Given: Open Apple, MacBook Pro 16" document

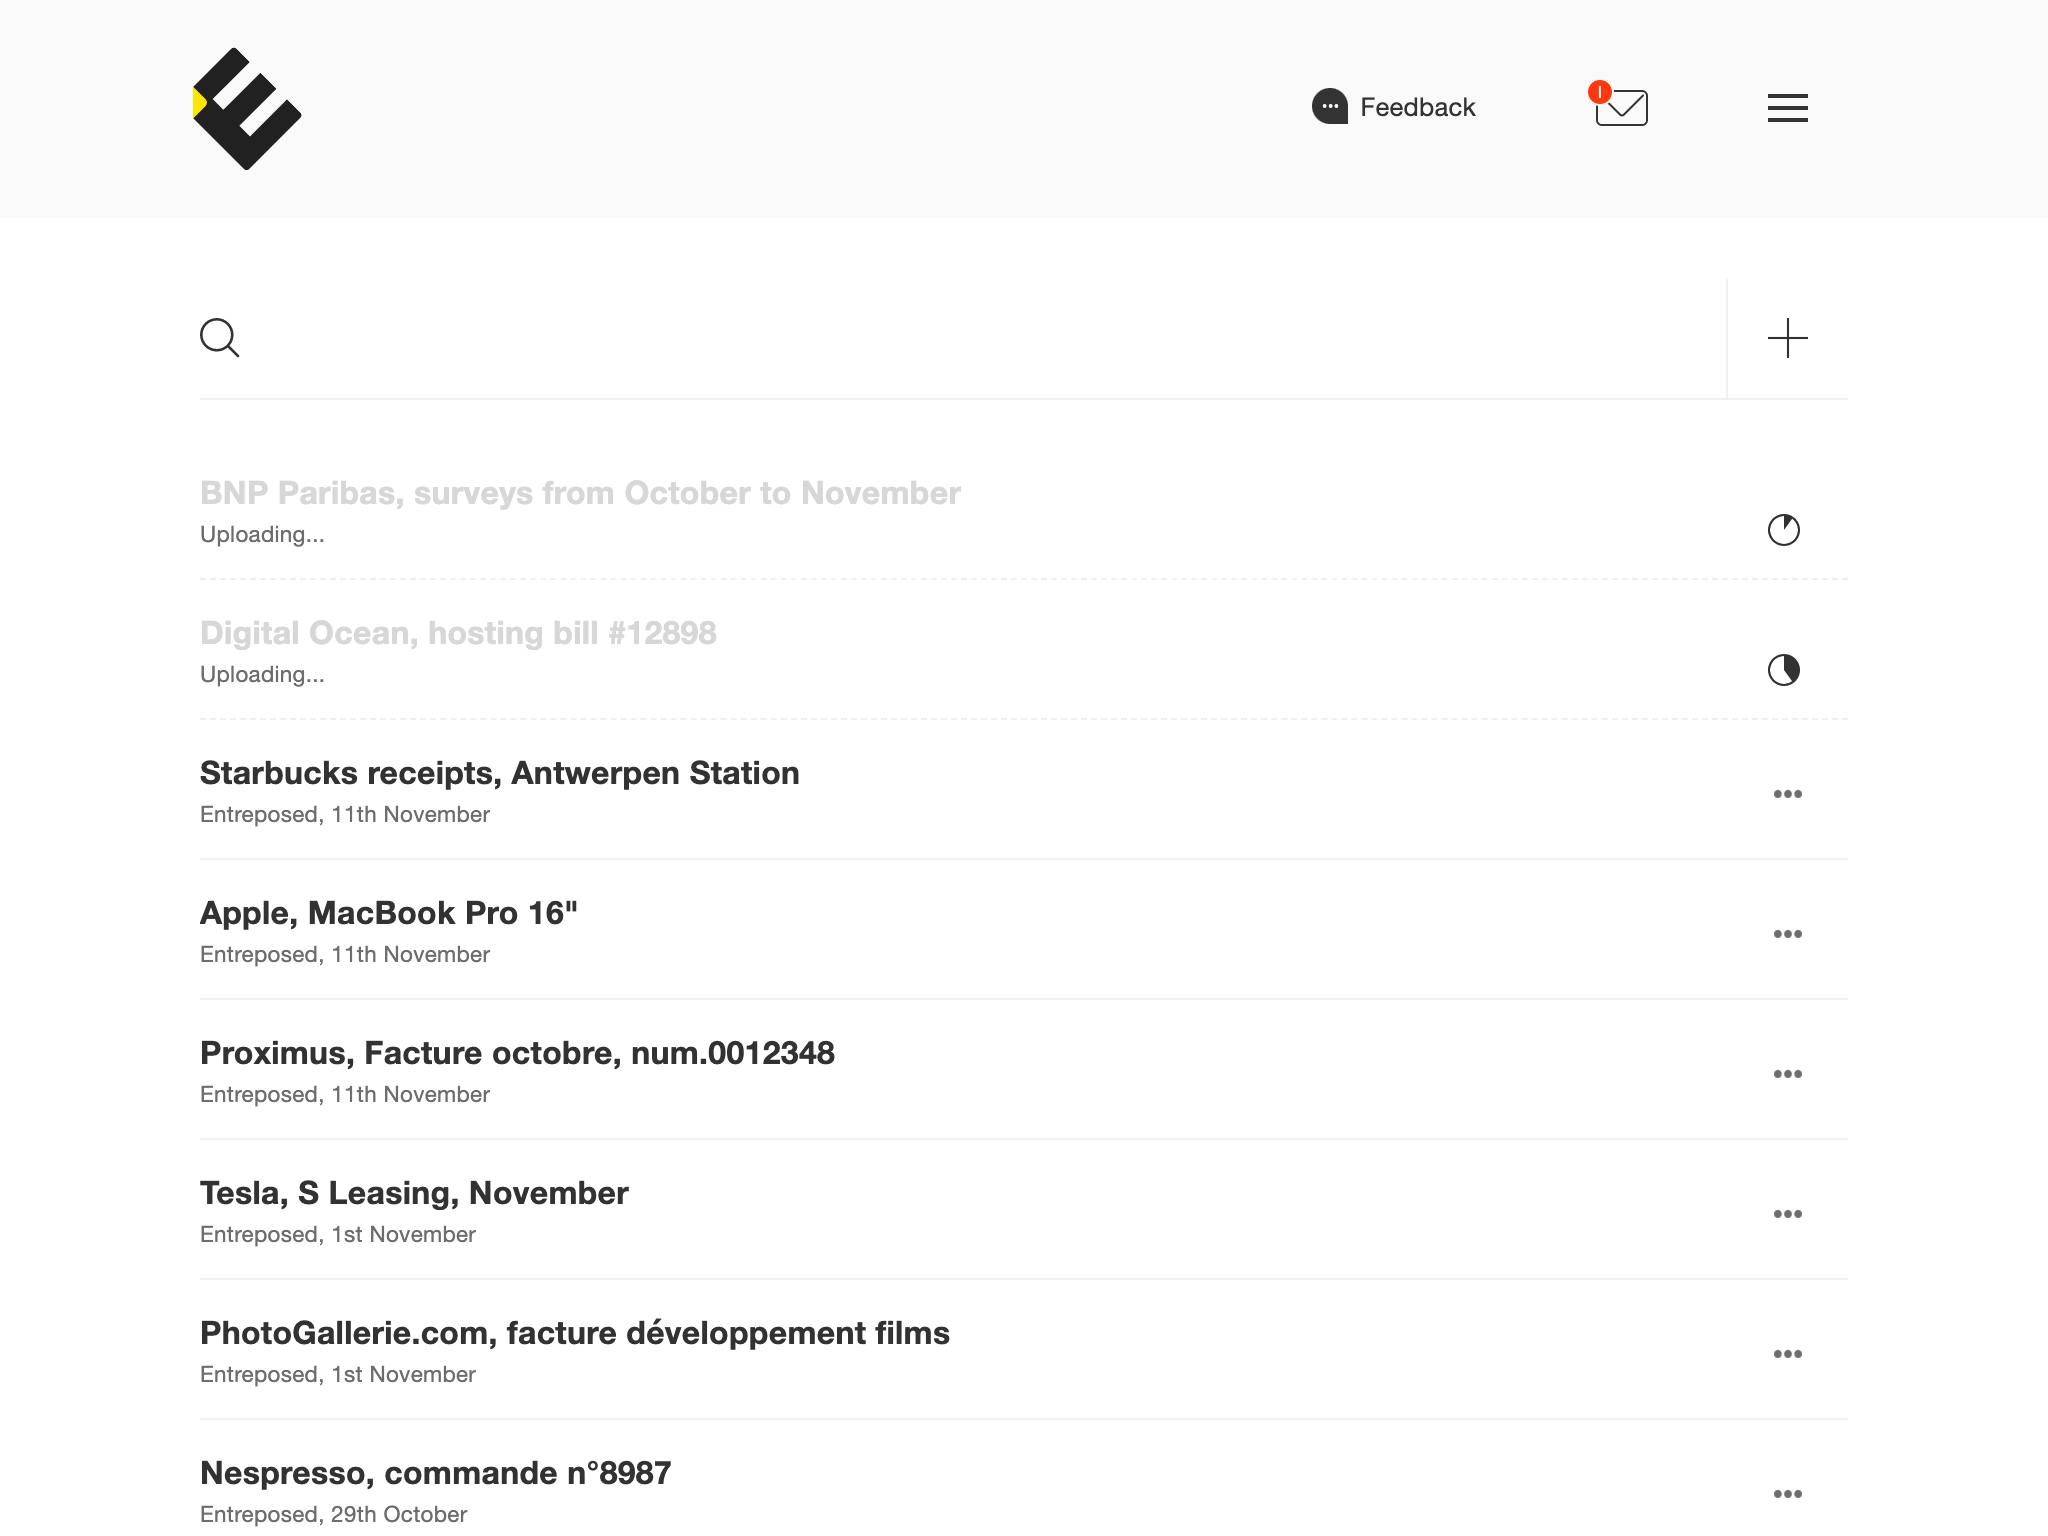Looking at the screenshot, I should (x=389, y=913).
